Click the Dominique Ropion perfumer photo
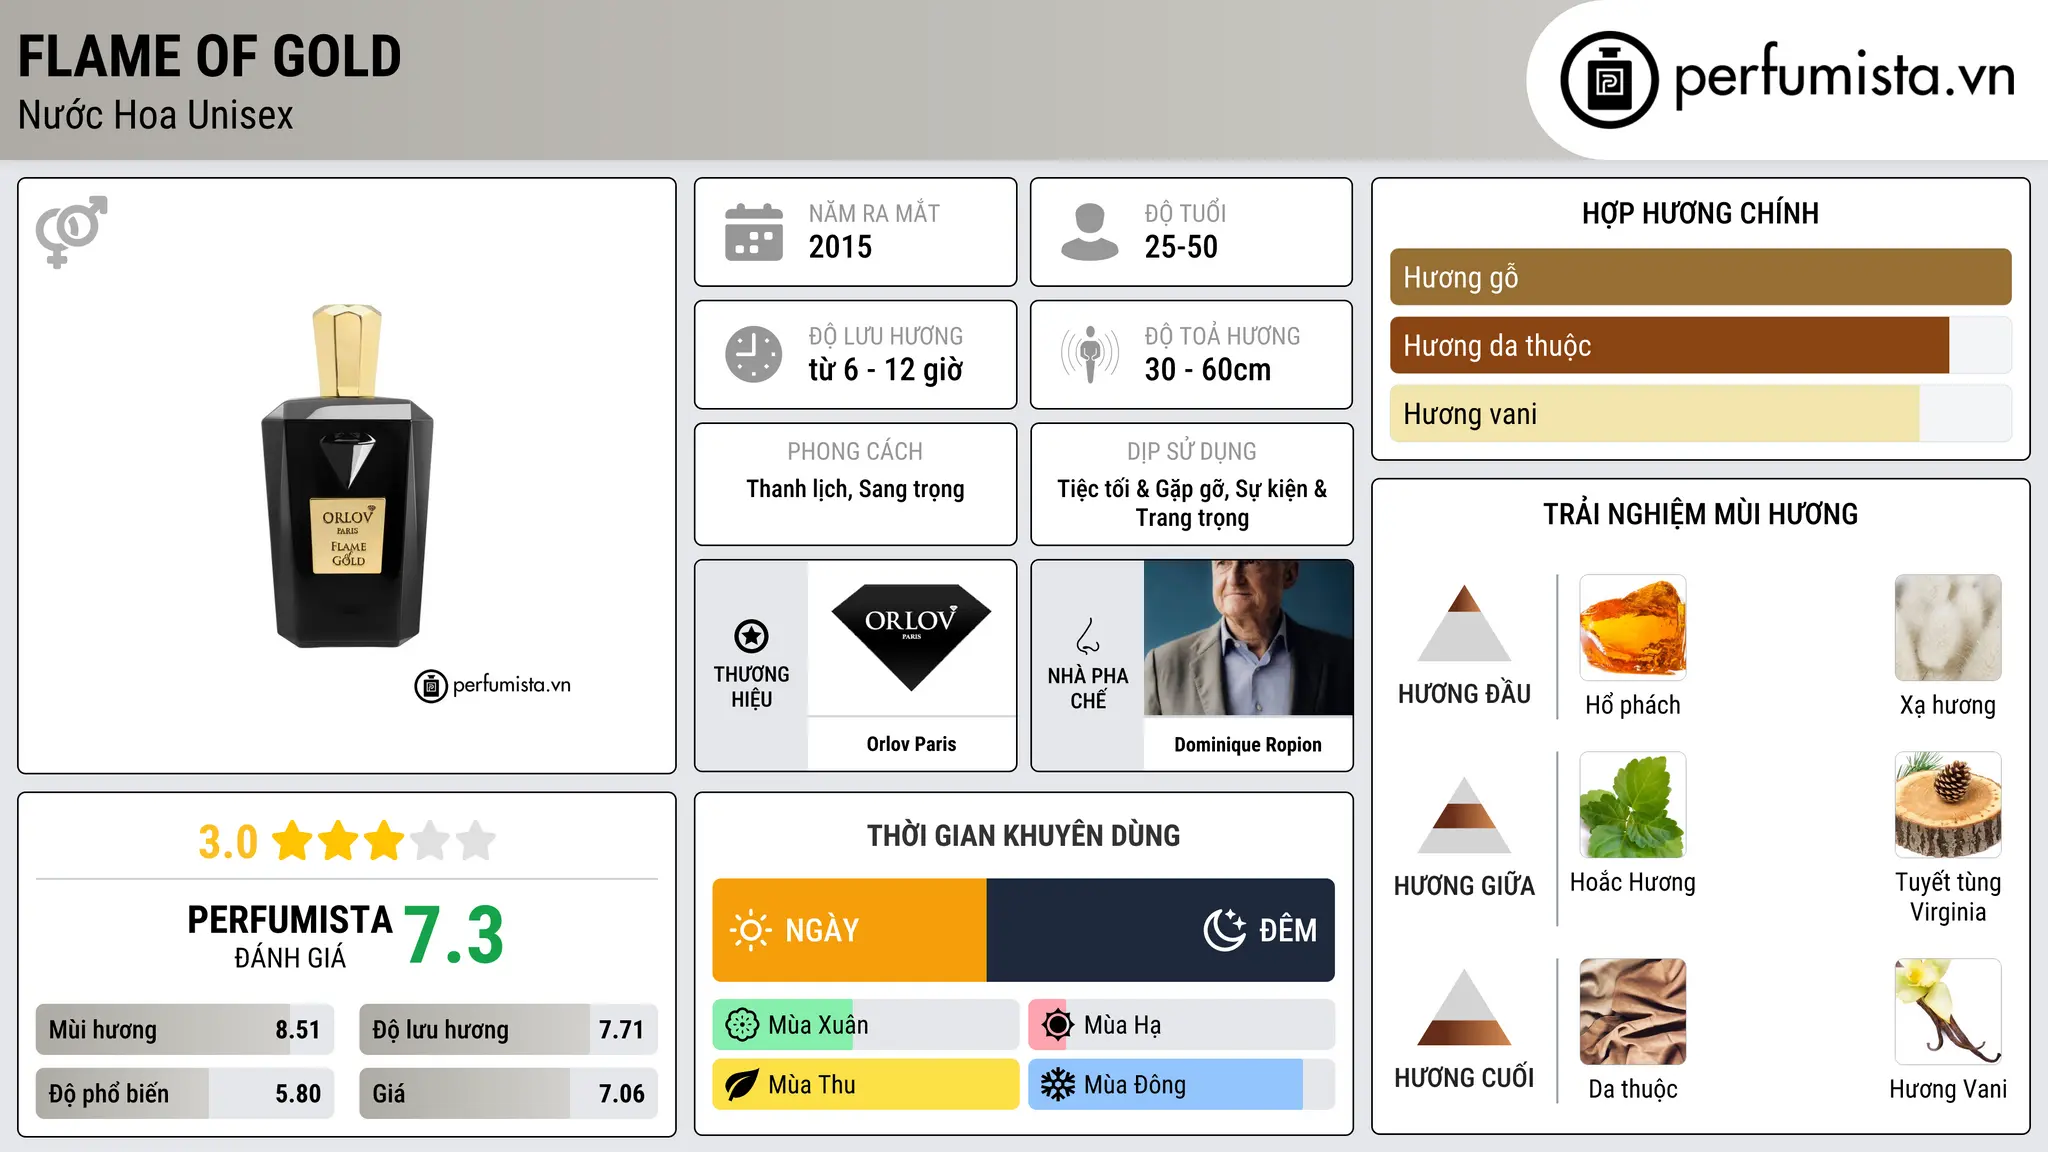 coord(1248,638)
